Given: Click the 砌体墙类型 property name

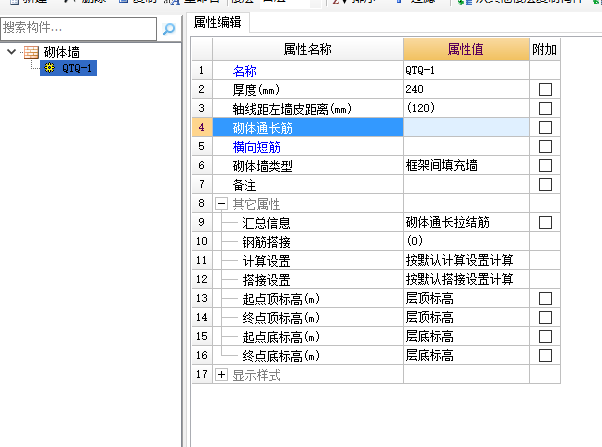Looking at the screenshot, I should pos(263,166).
